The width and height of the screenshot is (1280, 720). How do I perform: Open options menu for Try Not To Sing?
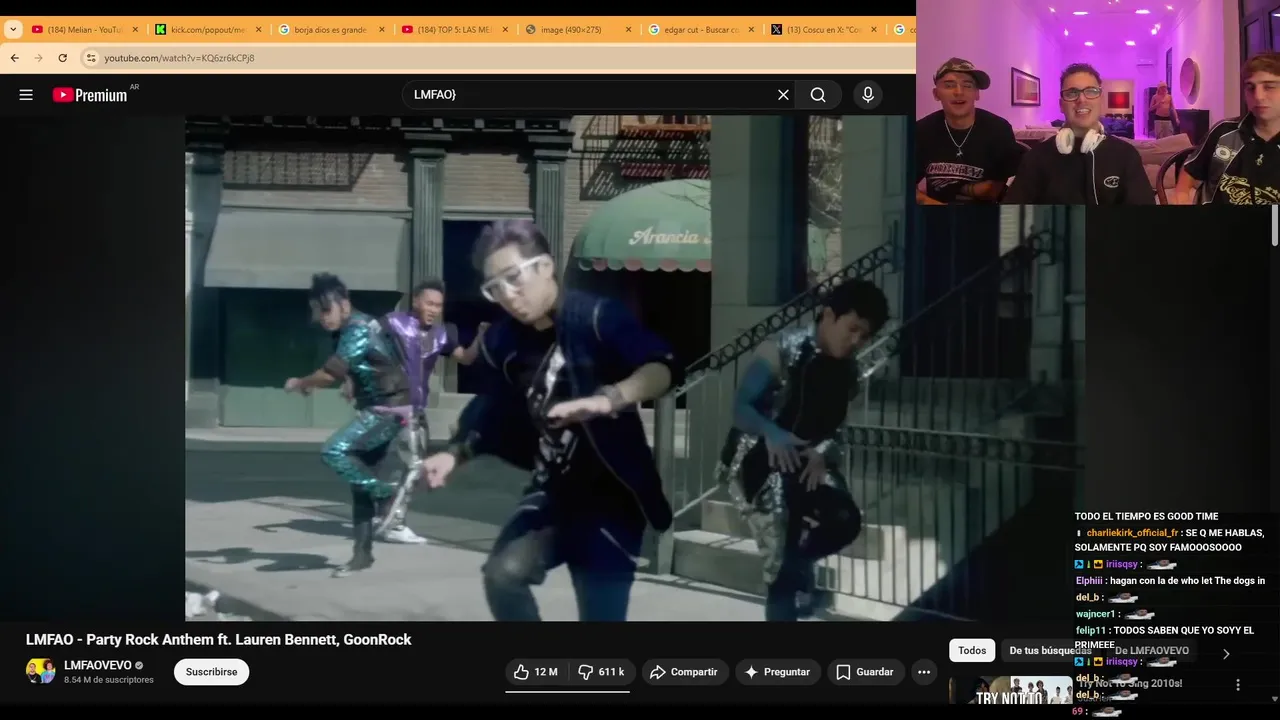(1238, 685)
